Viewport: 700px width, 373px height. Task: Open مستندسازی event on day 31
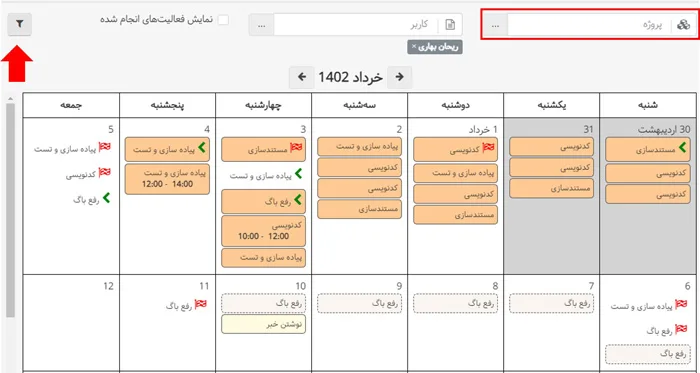551,188
